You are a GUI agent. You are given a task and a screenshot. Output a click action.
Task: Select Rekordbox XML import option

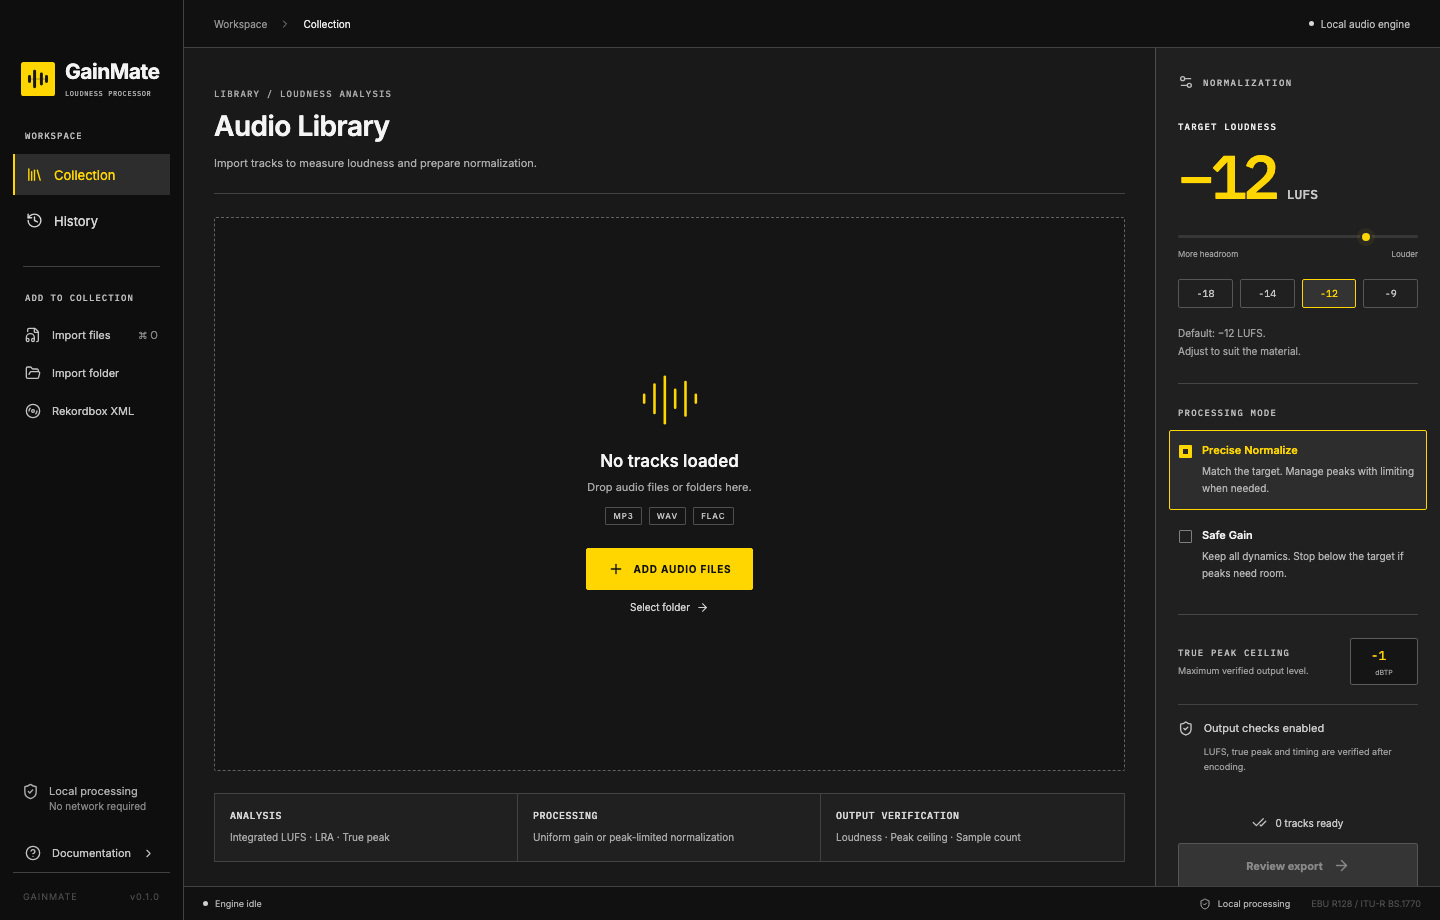91,411
